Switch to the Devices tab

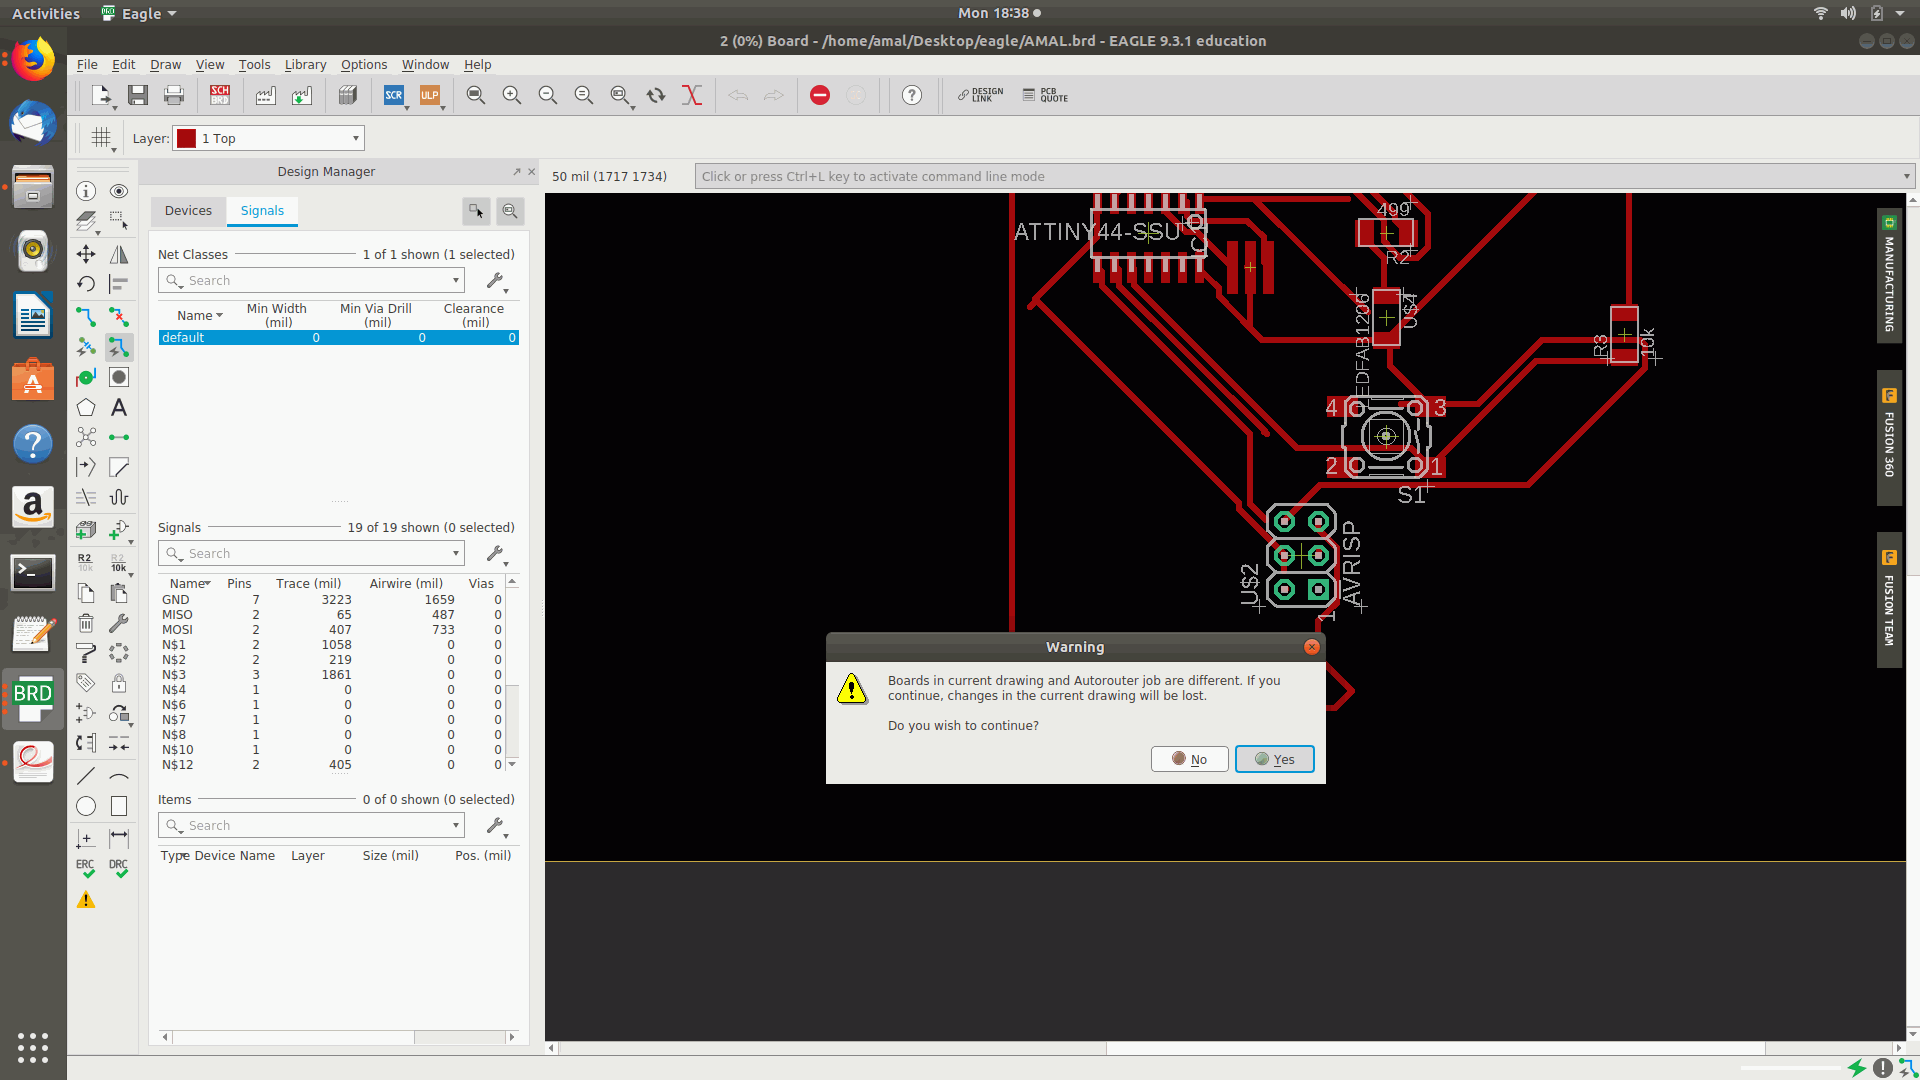188,211
